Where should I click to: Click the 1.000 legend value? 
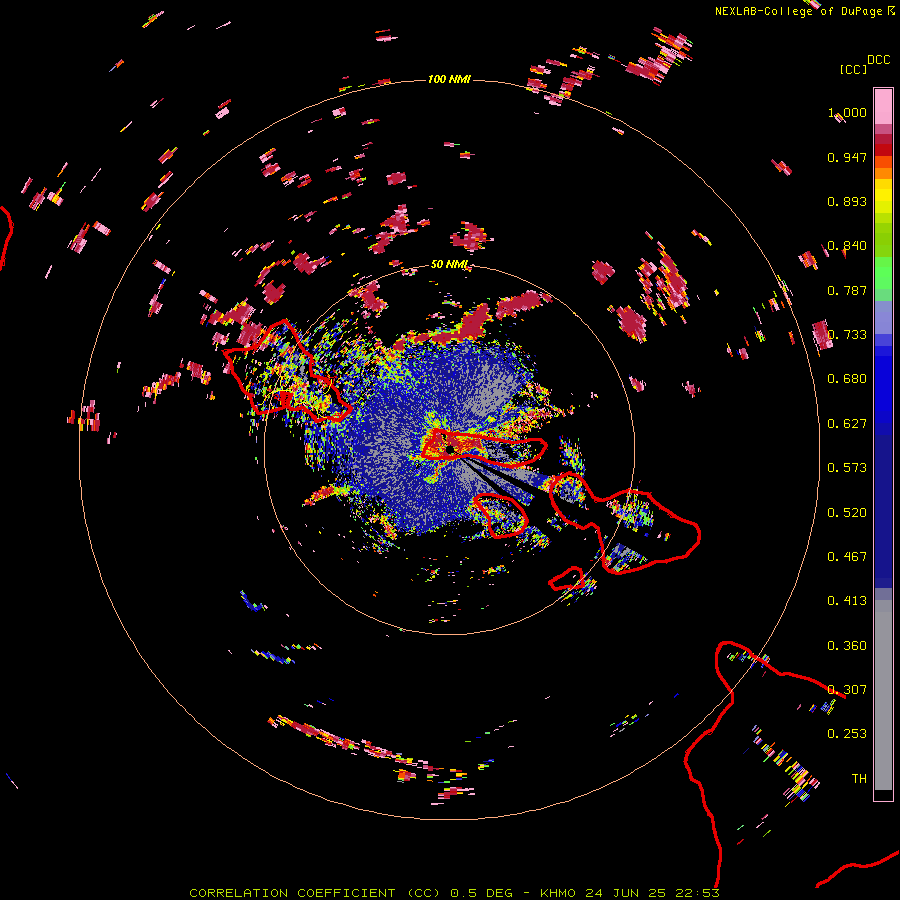click(x=847, y=112)
